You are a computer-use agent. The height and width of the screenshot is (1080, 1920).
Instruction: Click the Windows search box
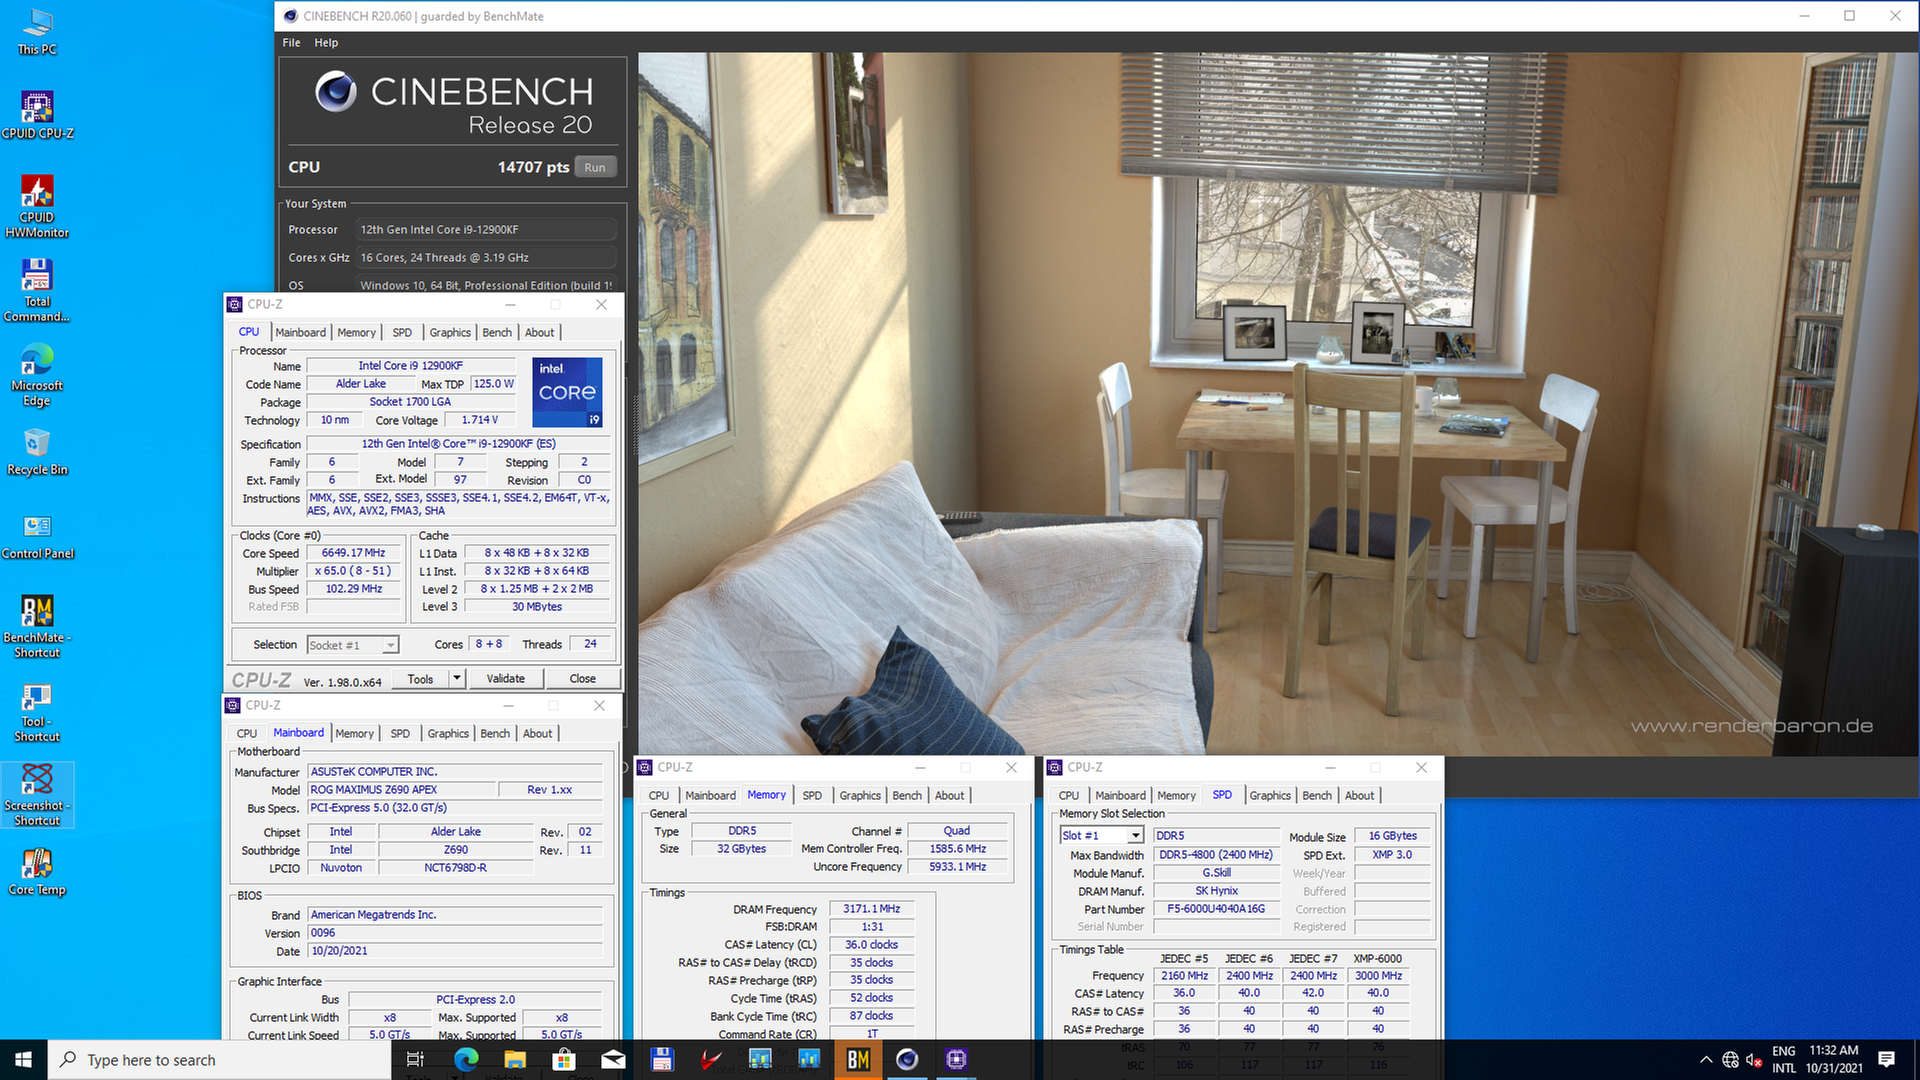coord(220,1059)
